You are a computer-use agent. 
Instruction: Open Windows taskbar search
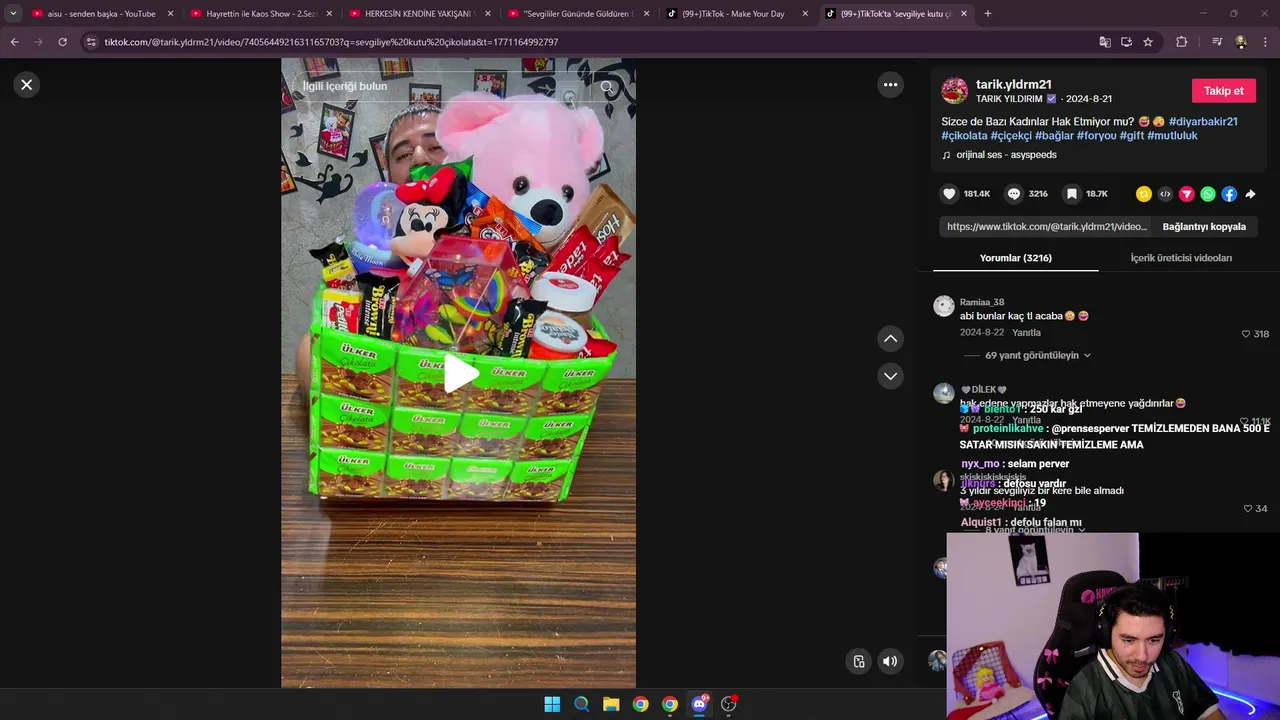pos(581,704)
